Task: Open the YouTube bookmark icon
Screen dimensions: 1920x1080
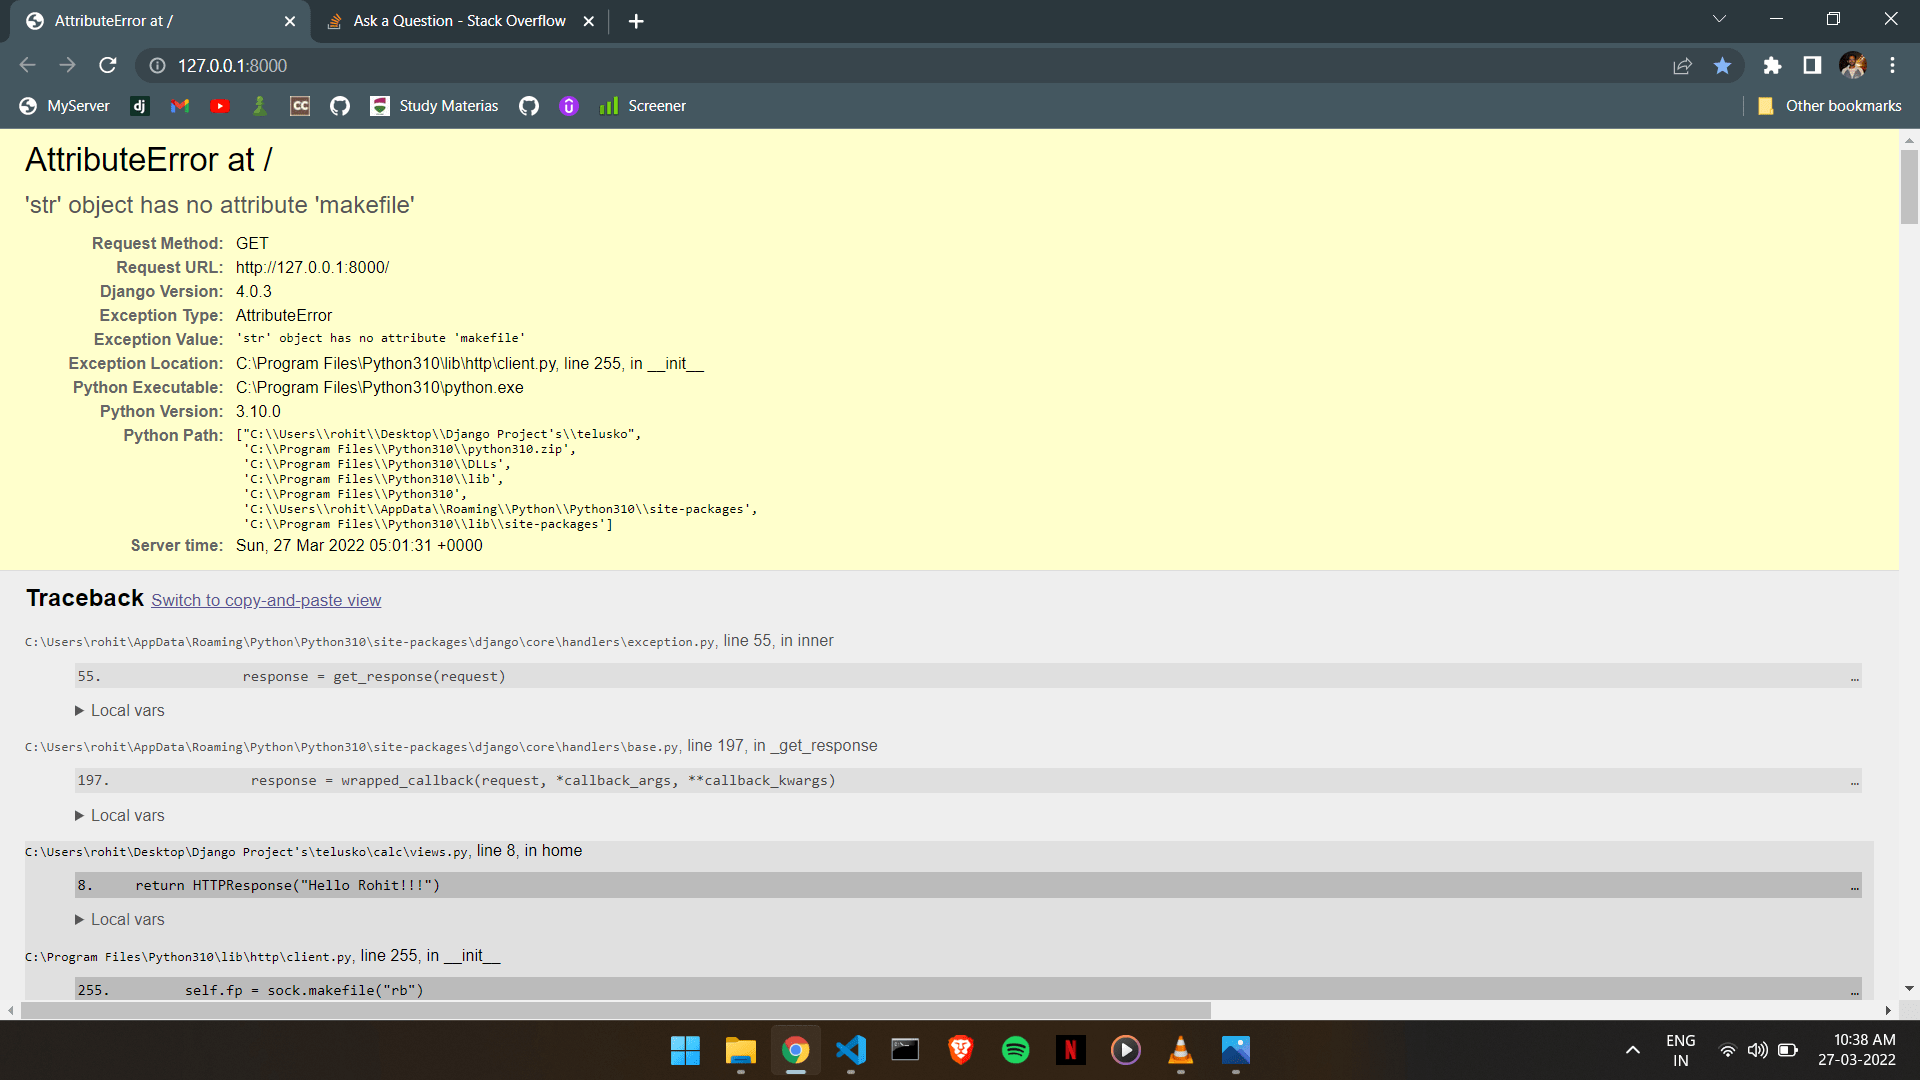Action: click(x=220, y=106)
